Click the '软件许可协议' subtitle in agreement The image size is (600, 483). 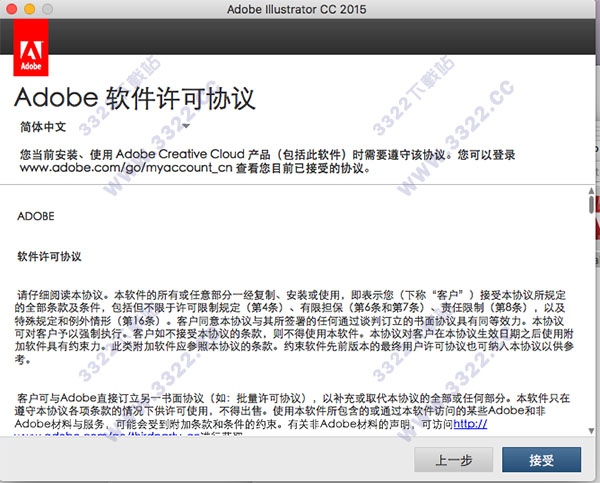49,256
